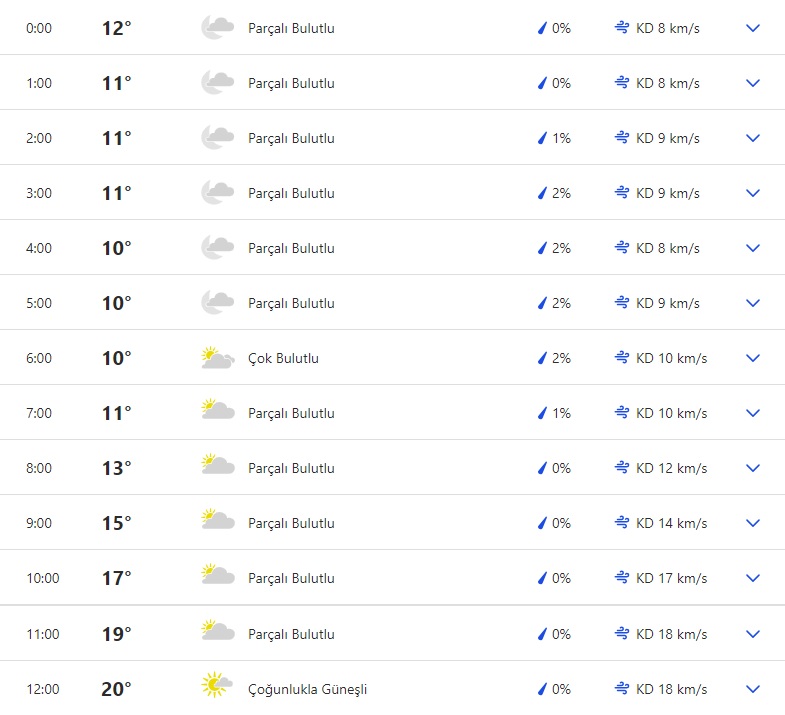Click the Çok Bulutlu condition label
The width and height of the screenshot is (785, 715).
283,358
